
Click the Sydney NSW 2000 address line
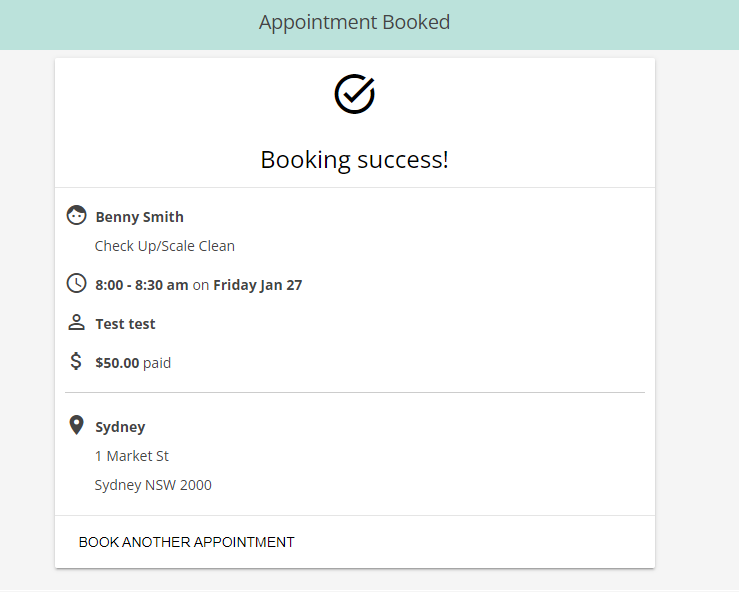click(153, 485)
